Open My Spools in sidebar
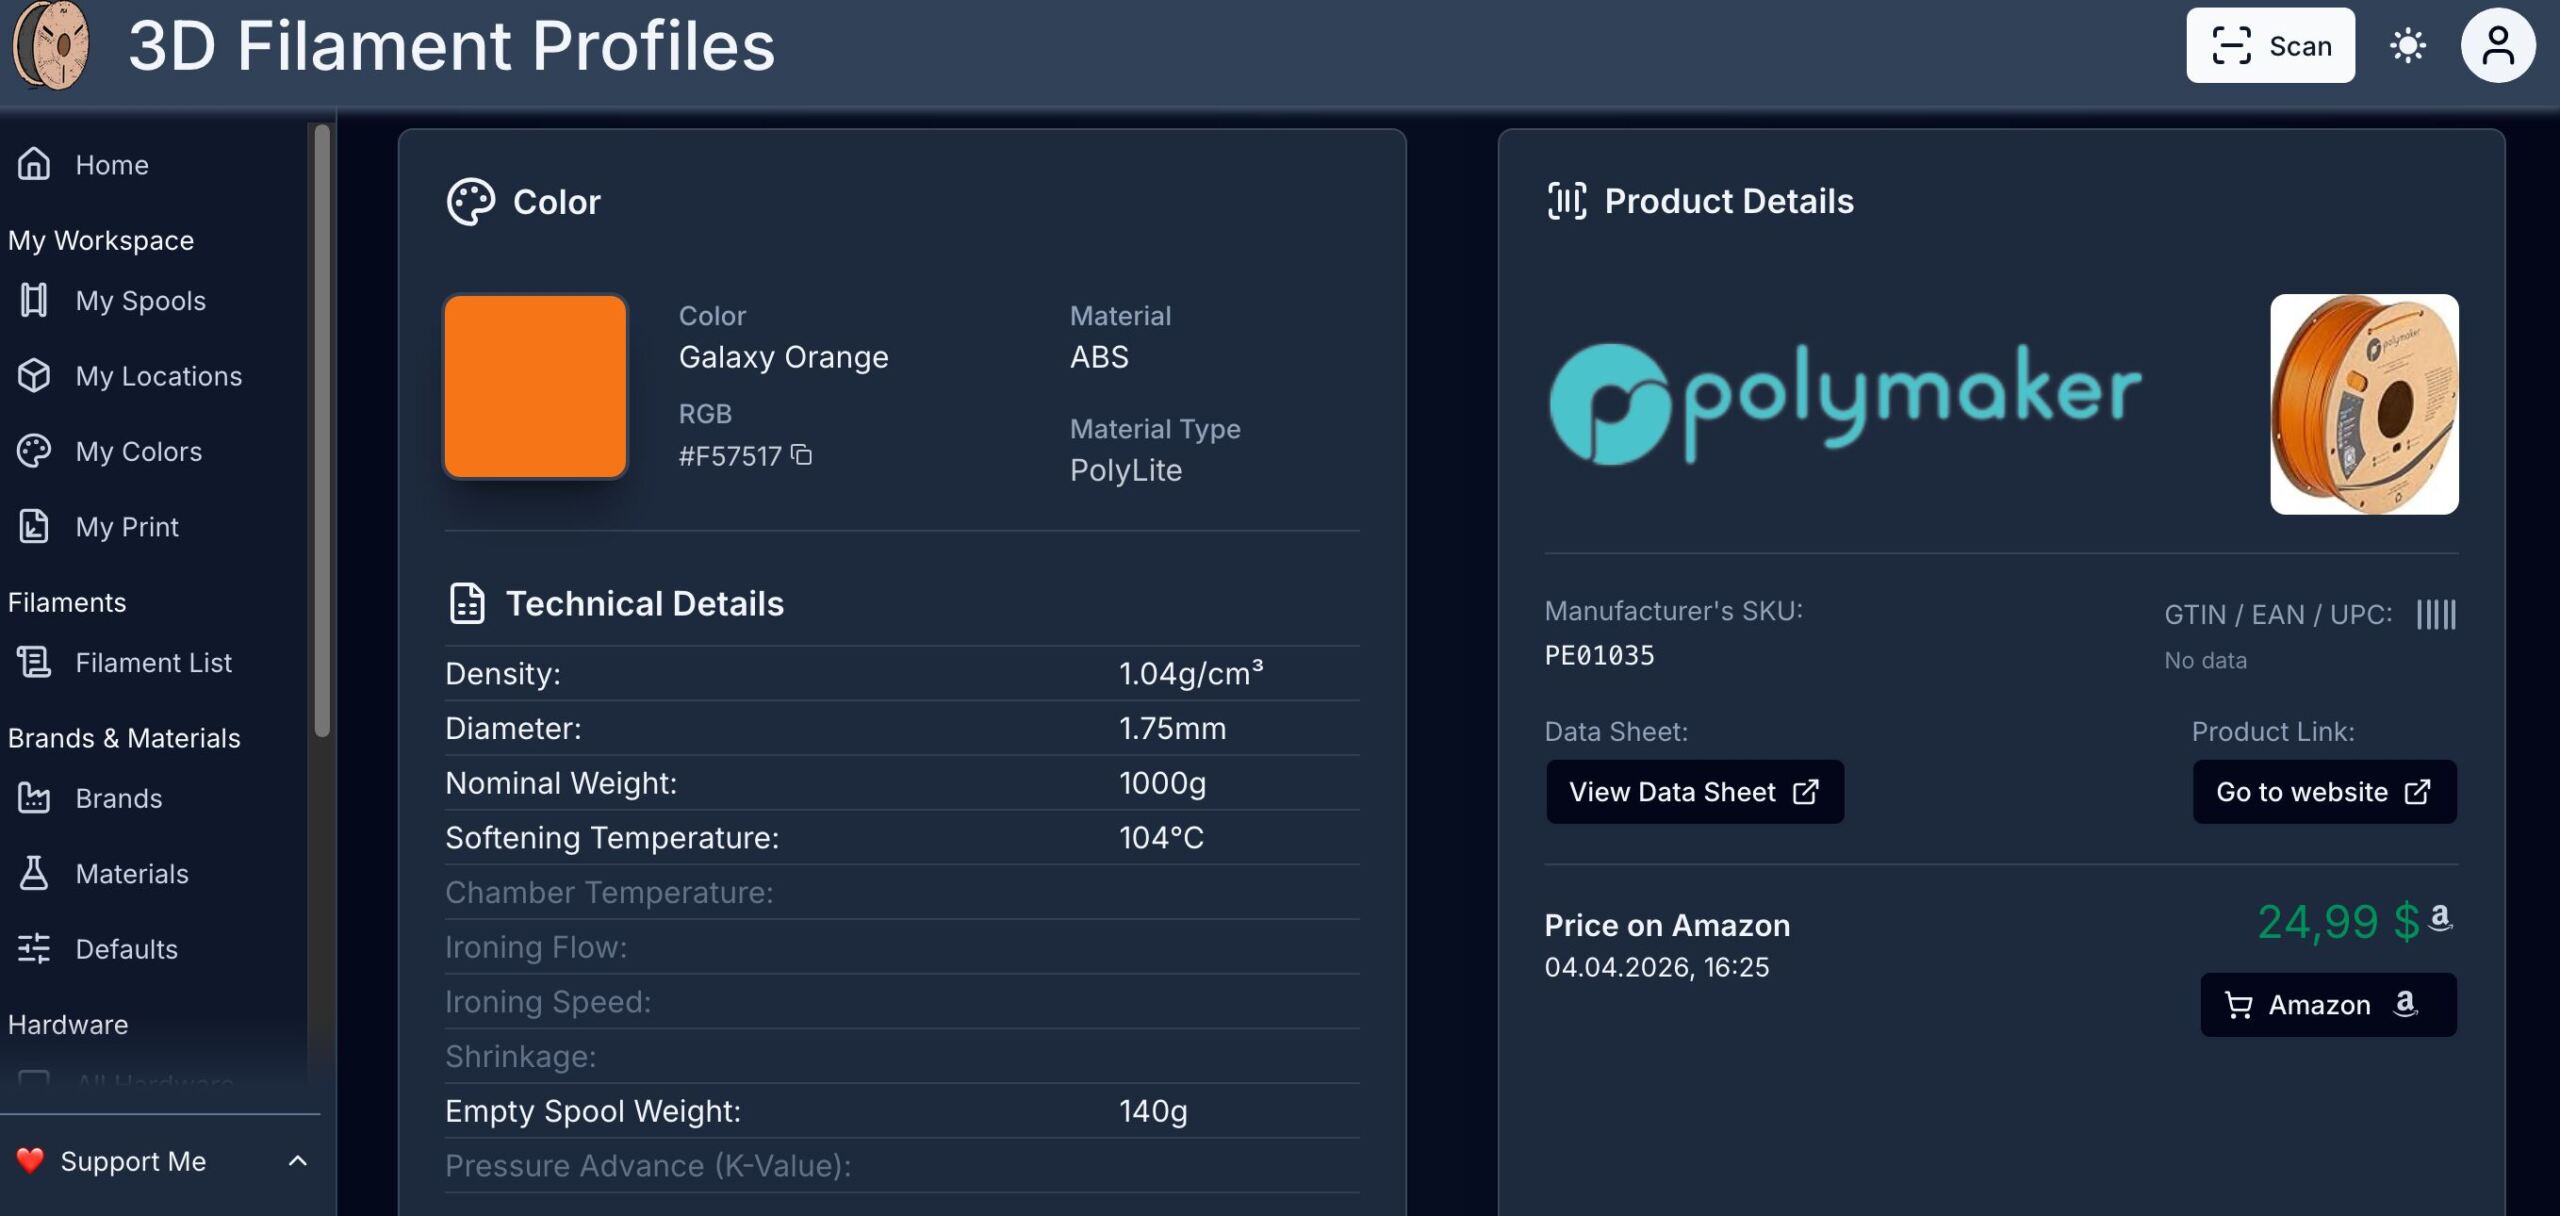Screen dimensions: 2560x1216 pos(140,301)
